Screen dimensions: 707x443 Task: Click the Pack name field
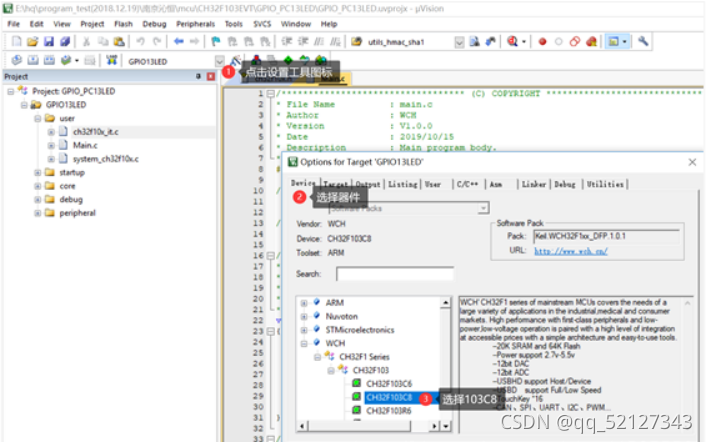point(606,236)
